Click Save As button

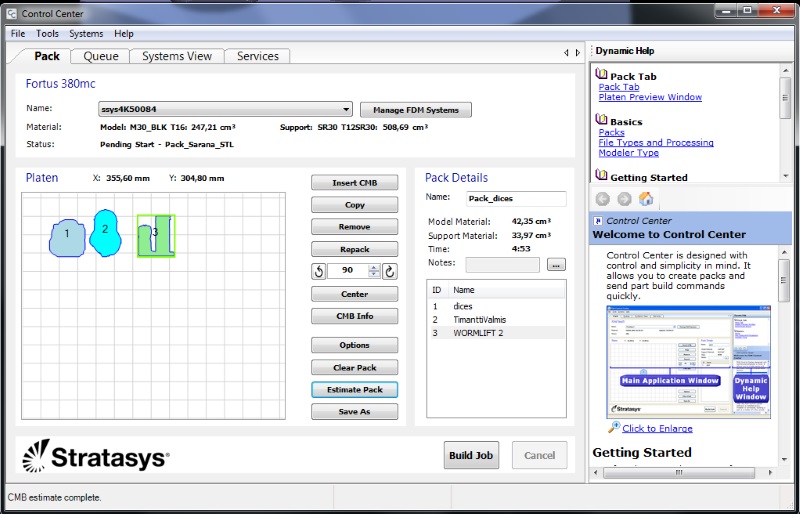[355, 411]
